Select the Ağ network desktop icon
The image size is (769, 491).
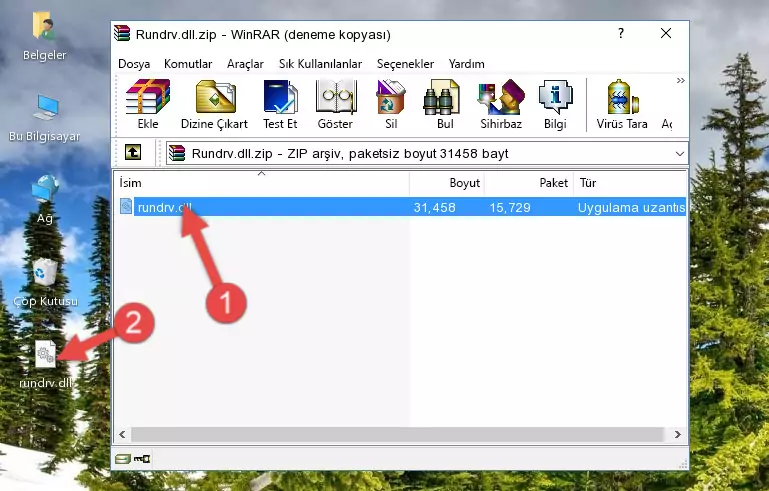point(45,199)
